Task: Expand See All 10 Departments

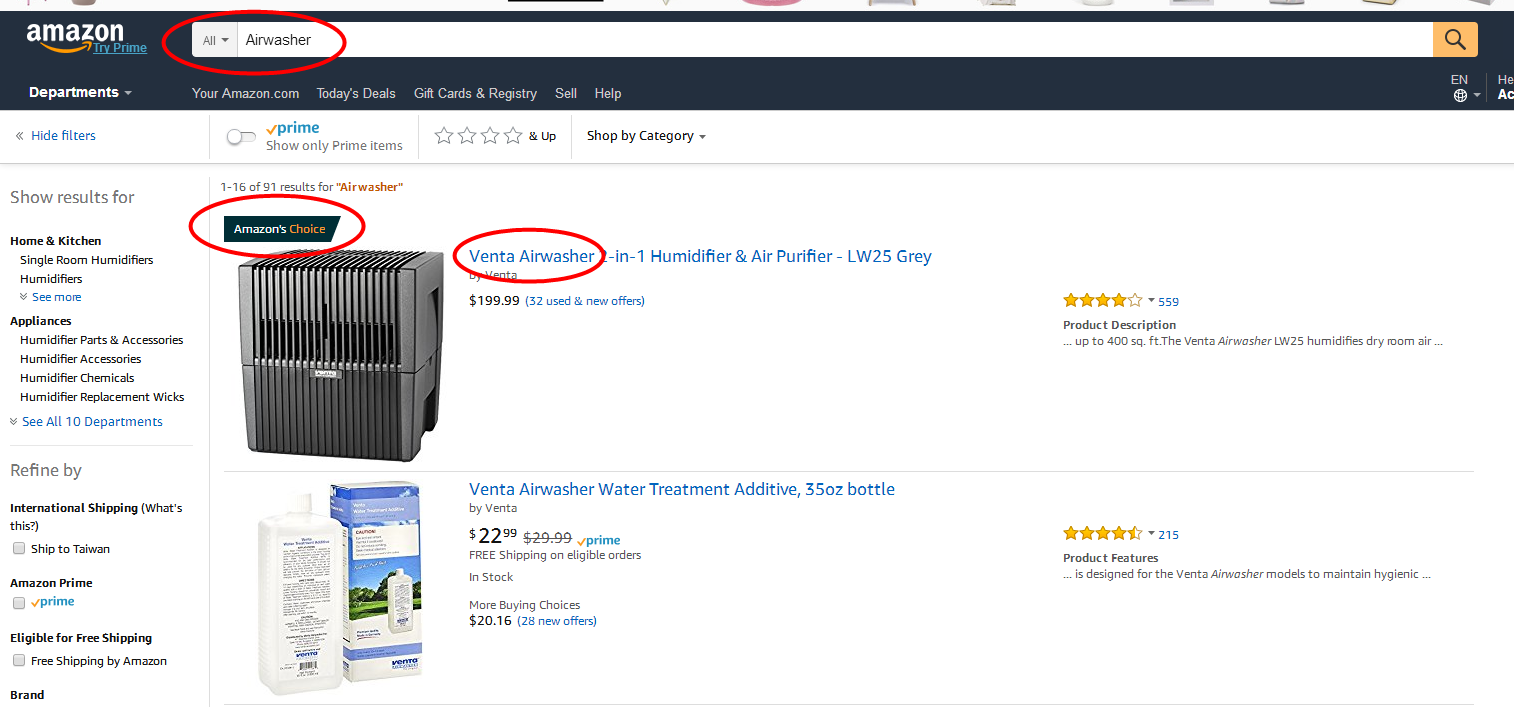Action: pos(92,422)
